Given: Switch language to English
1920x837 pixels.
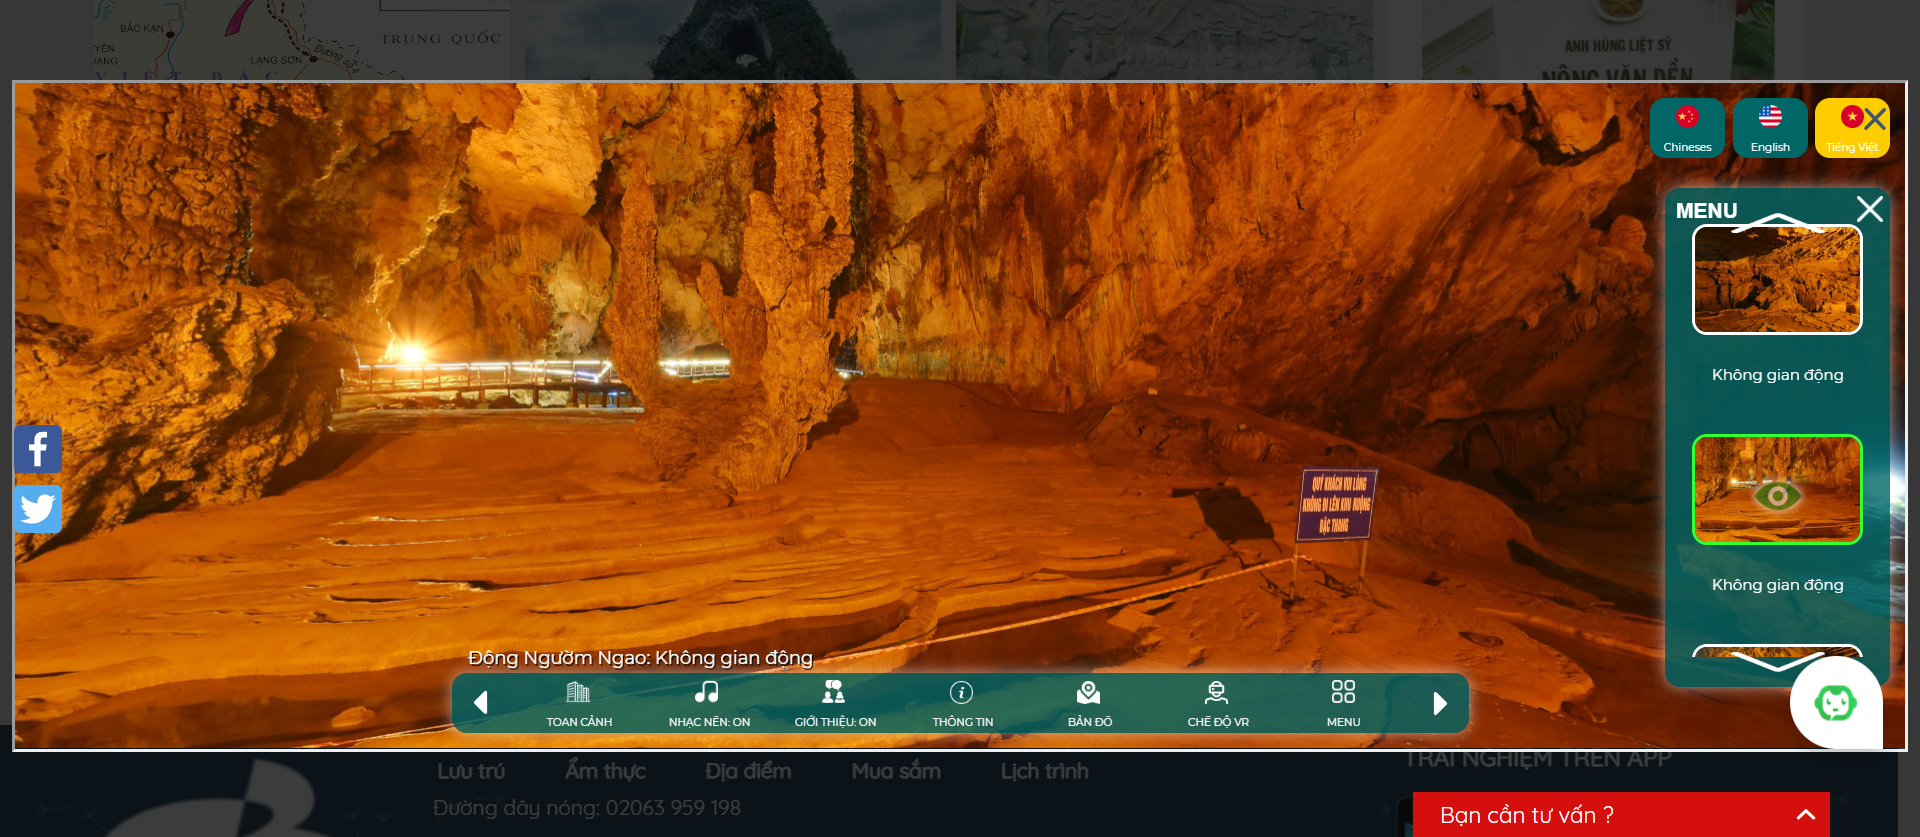Looking at the screenshot, I should click(1770, 128).
